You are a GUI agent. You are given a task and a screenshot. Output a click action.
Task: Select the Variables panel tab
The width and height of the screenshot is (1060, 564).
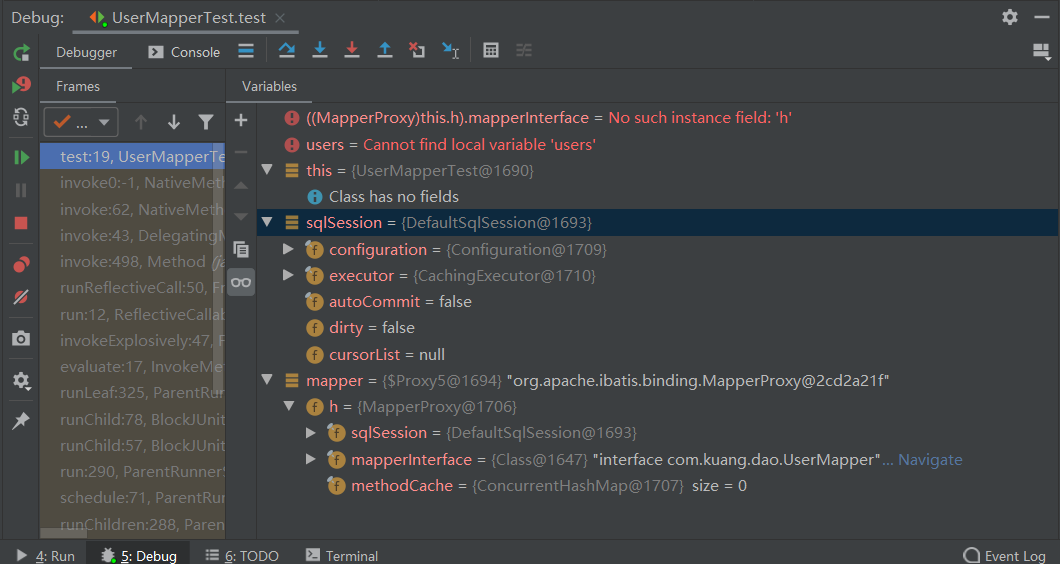[269, 87]
